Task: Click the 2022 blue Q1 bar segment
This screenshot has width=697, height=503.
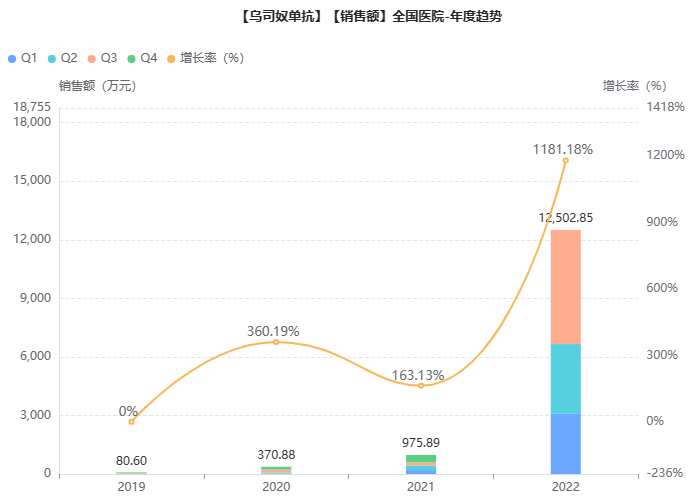Action: (566, 443)
